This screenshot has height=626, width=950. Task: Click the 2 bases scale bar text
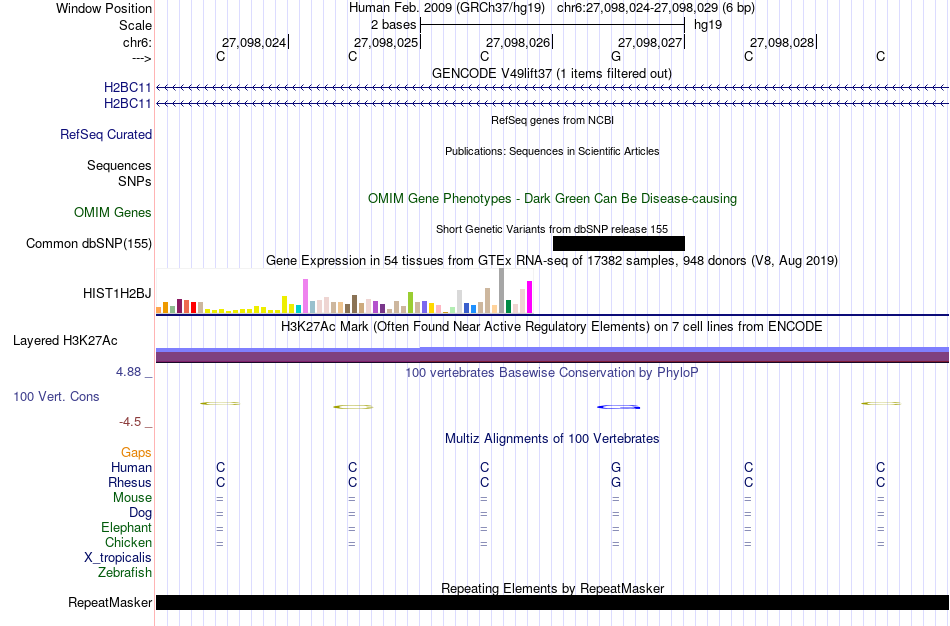[394, 25]
